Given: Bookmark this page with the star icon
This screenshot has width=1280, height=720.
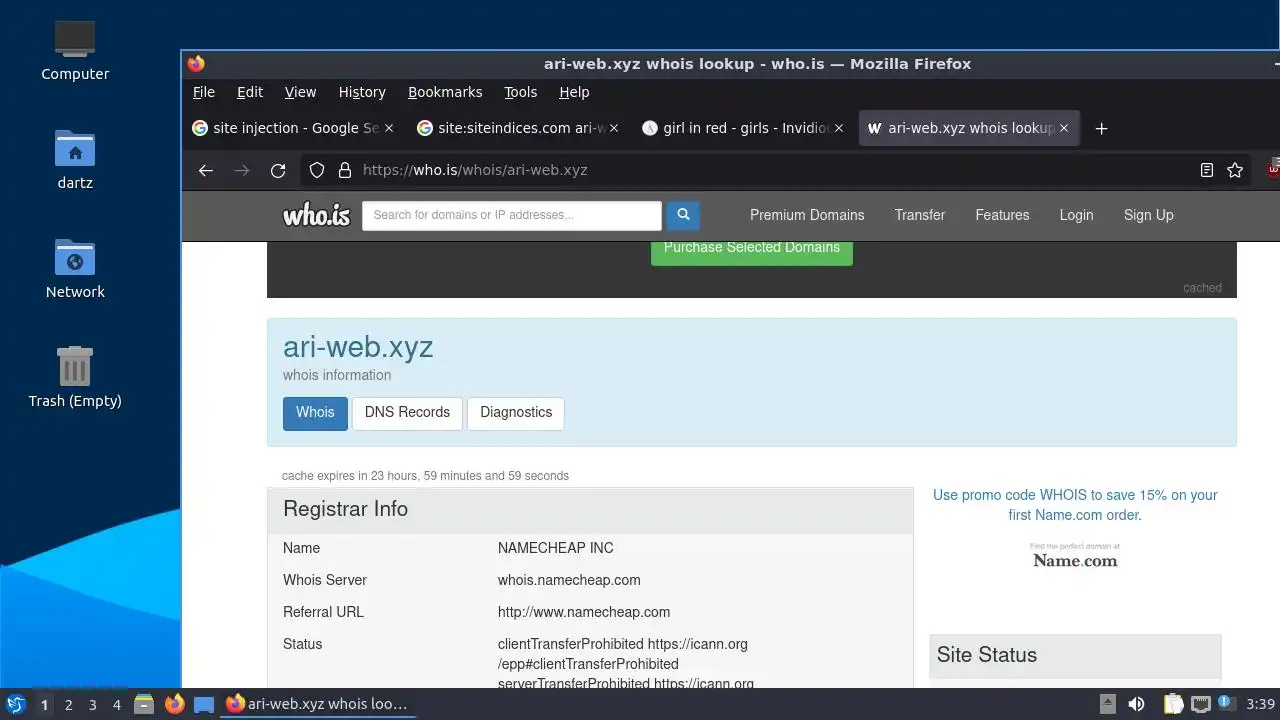Looking at the screenshot, I should [x=1235, y=170].
